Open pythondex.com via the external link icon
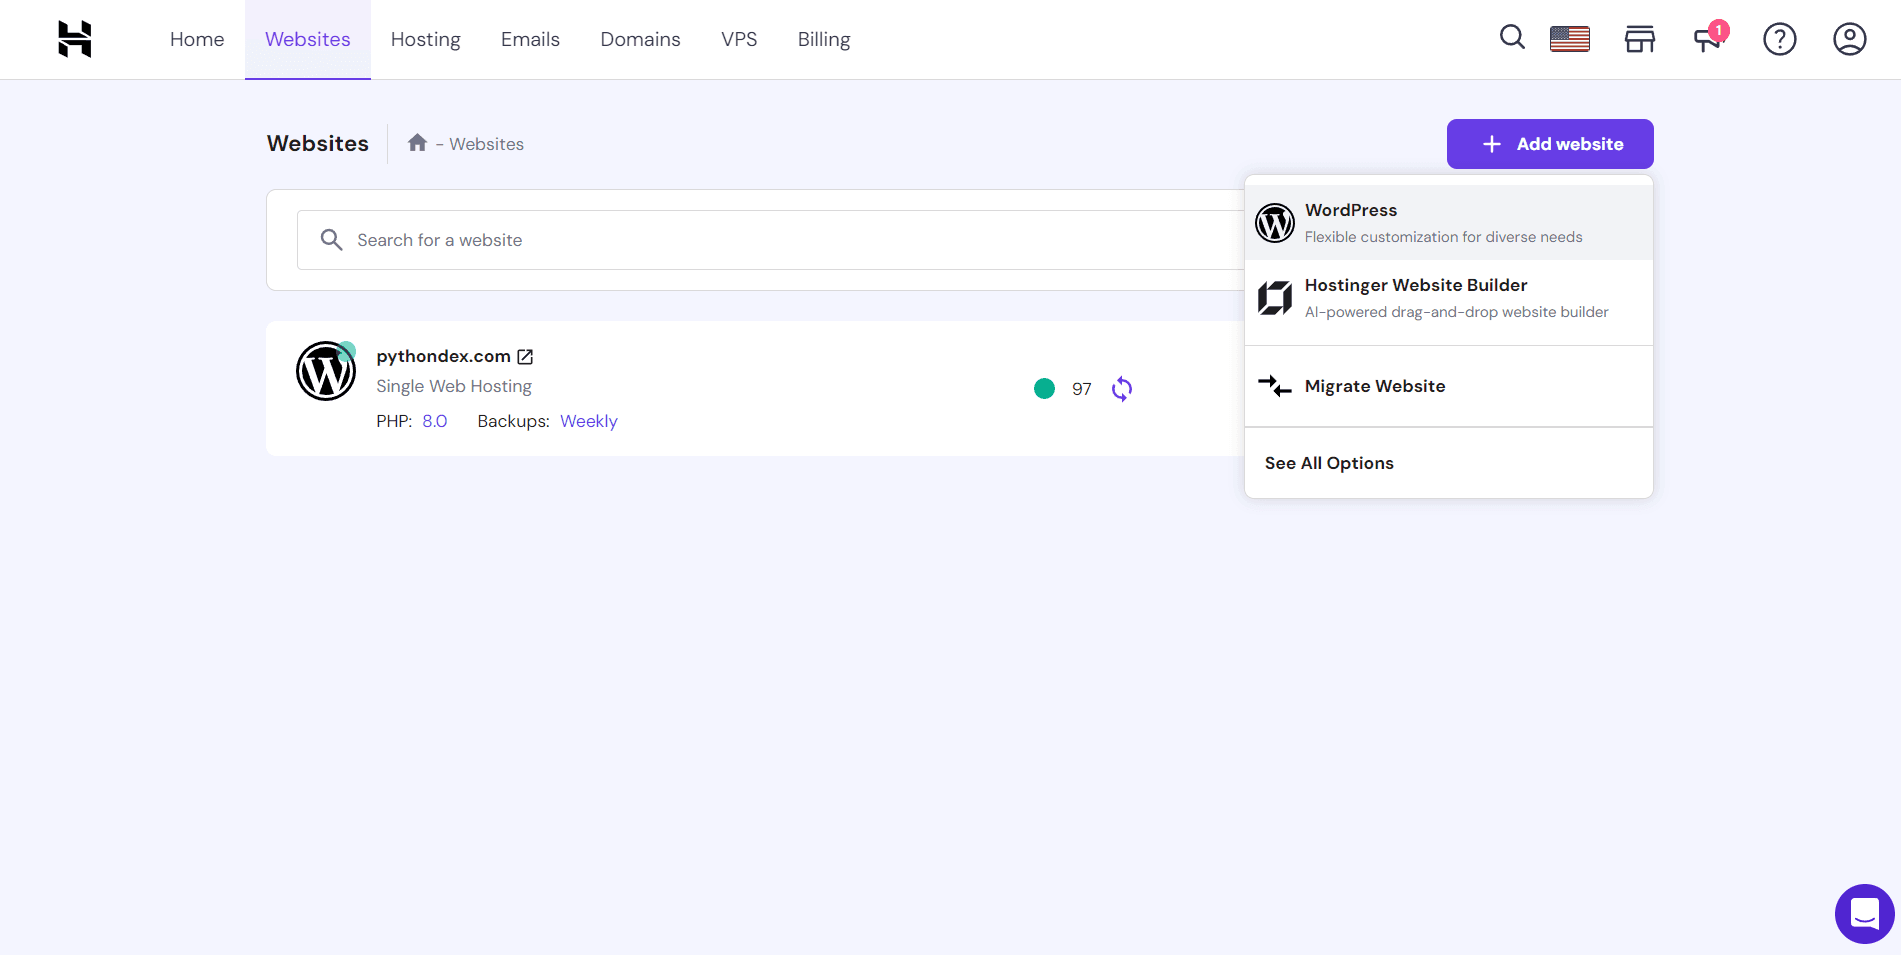The image size is (1901, 955). (525, 356)
